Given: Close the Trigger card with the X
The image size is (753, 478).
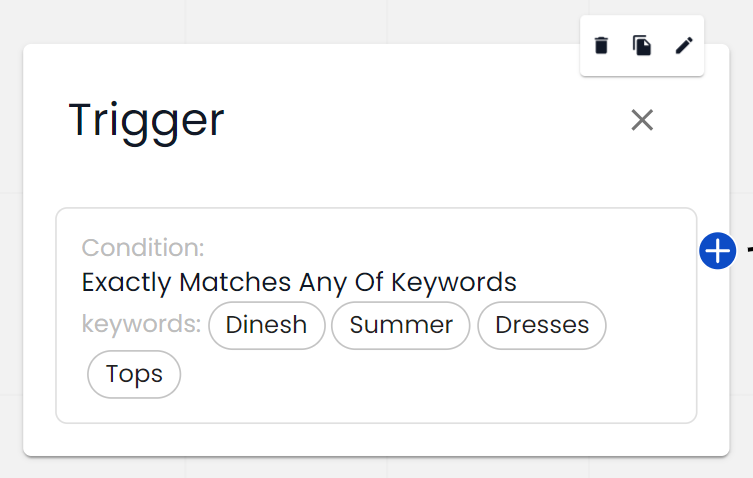Looking at the screenshot, I should coord(642,120).
